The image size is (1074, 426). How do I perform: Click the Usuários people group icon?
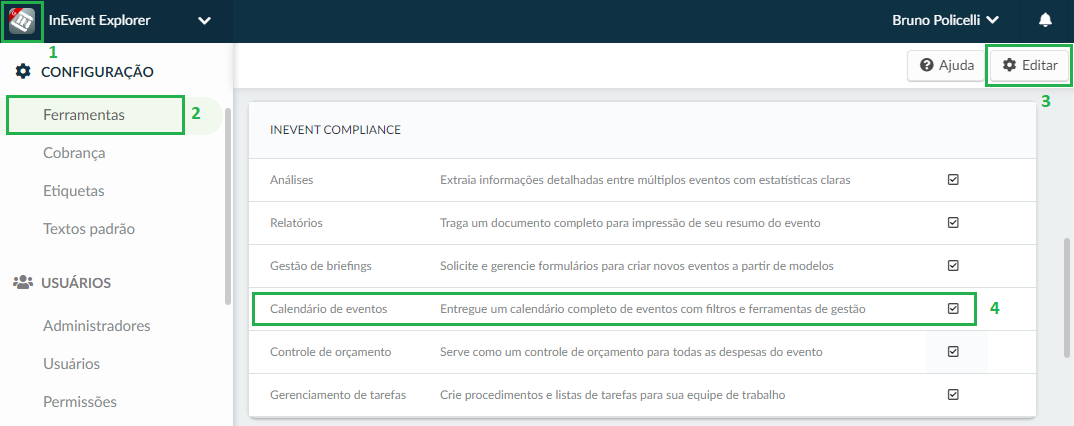(23, 282)
